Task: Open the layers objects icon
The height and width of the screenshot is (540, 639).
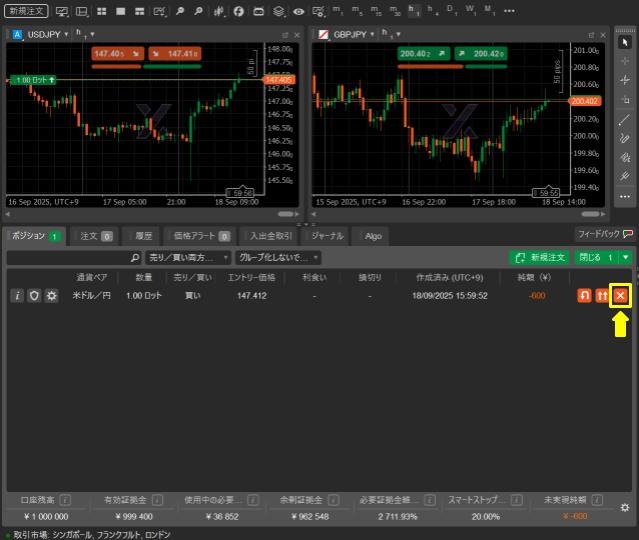Action: 278,11
